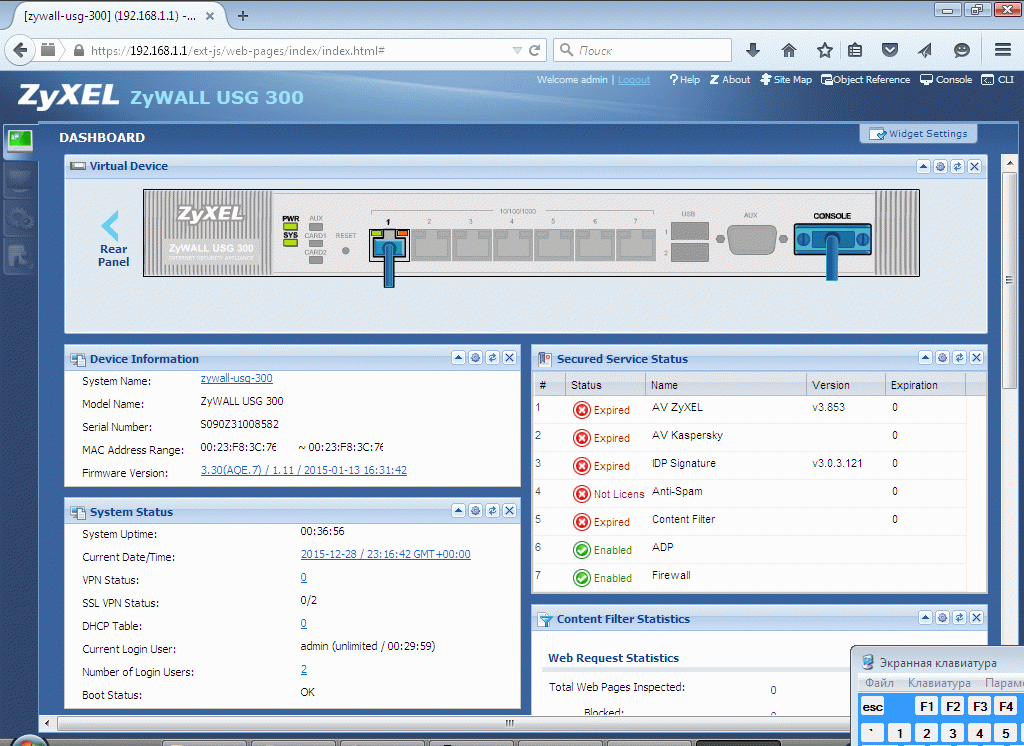The width and height of the screenshot is (1024, 746).
Task: Refresh the Device Information widget
Action: pos(492,357)
